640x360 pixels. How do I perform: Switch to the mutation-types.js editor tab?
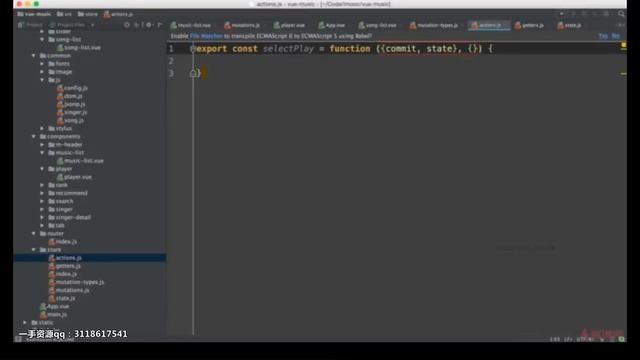point(434,25)
